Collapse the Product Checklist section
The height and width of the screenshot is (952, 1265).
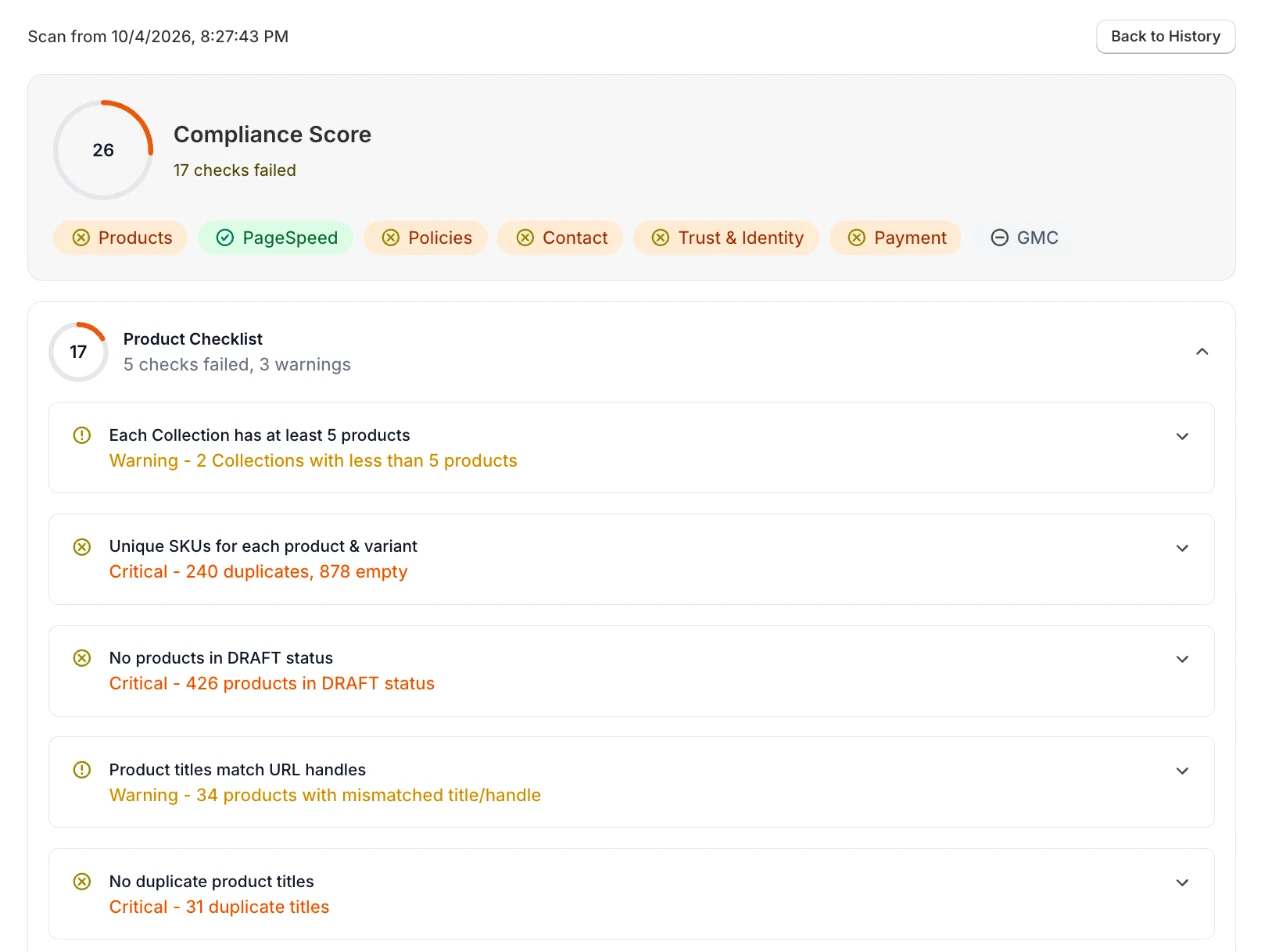(x=1202, y=352)
